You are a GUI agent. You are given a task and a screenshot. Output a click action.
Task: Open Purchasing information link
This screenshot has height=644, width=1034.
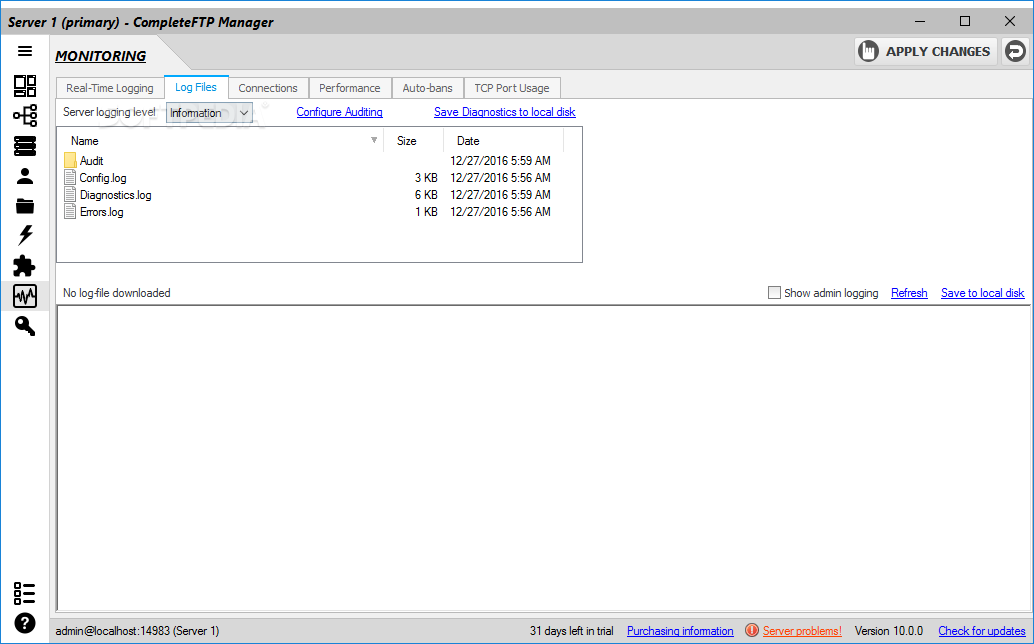click(680, 631)
